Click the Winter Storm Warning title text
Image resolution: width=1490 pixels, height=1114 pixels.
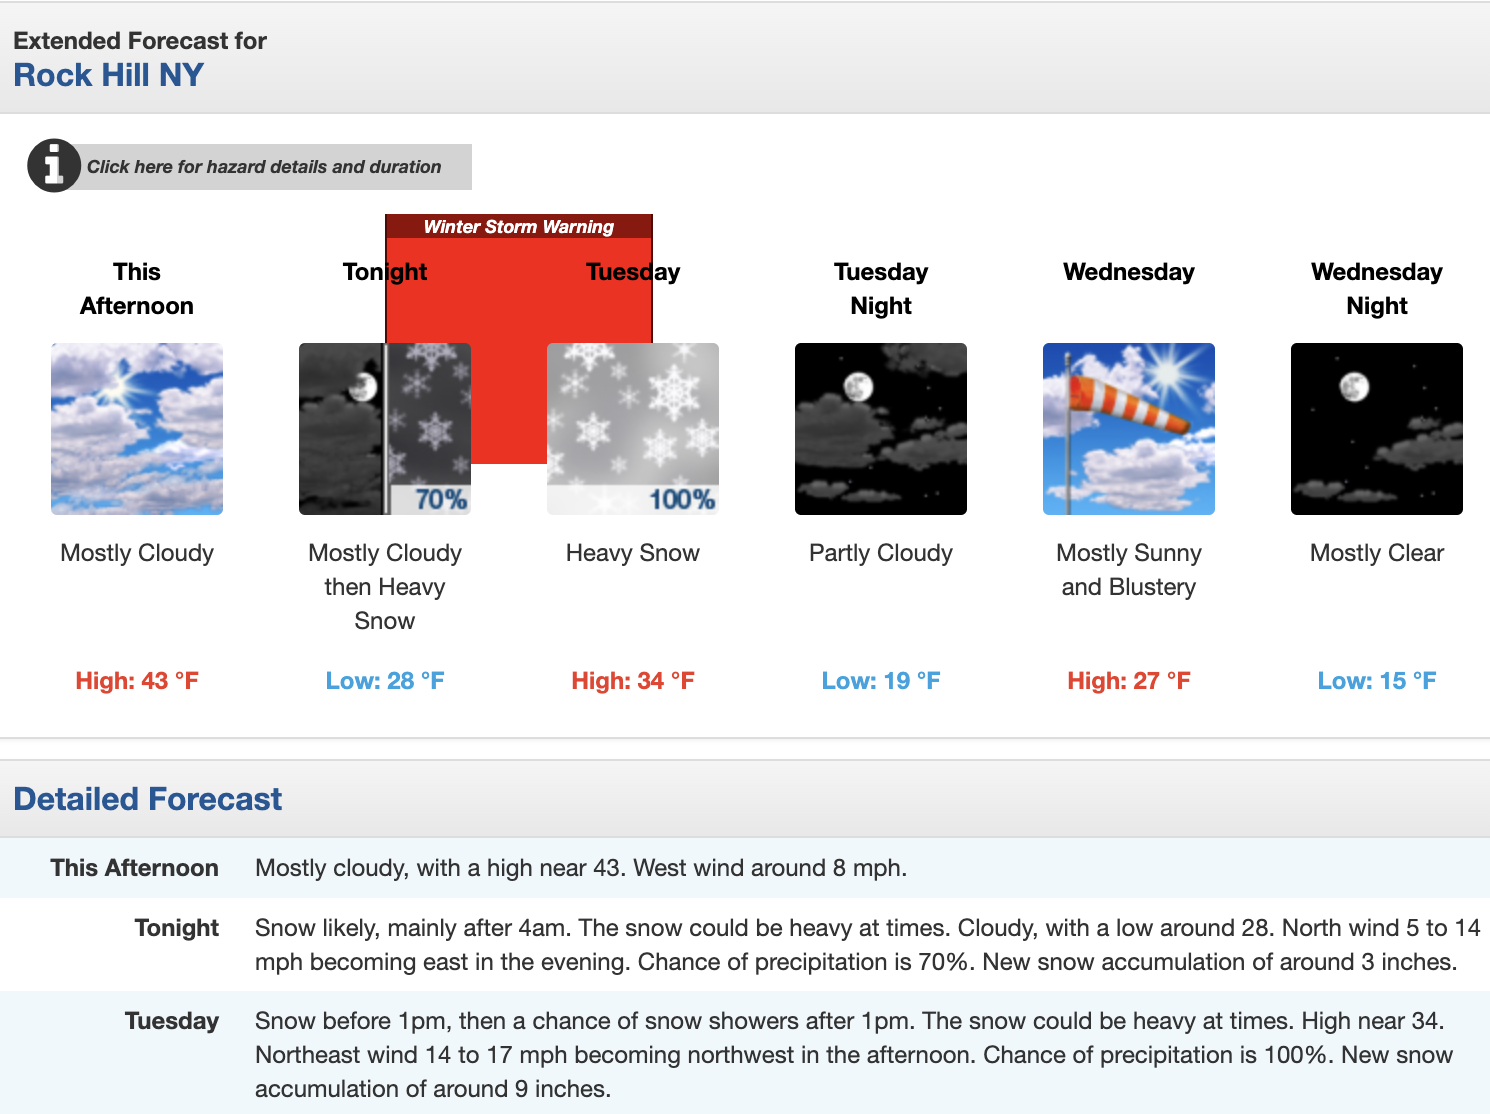click(518, 227)
